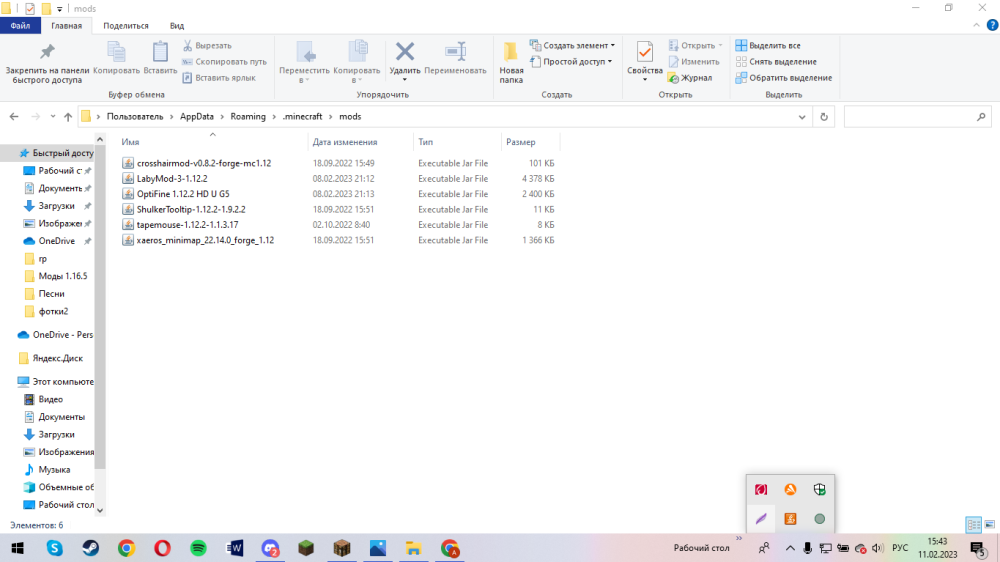This screenshot has height=562, width=1000.
Task: Click Обратить выделение invert selection
Action: coord(784,78)
